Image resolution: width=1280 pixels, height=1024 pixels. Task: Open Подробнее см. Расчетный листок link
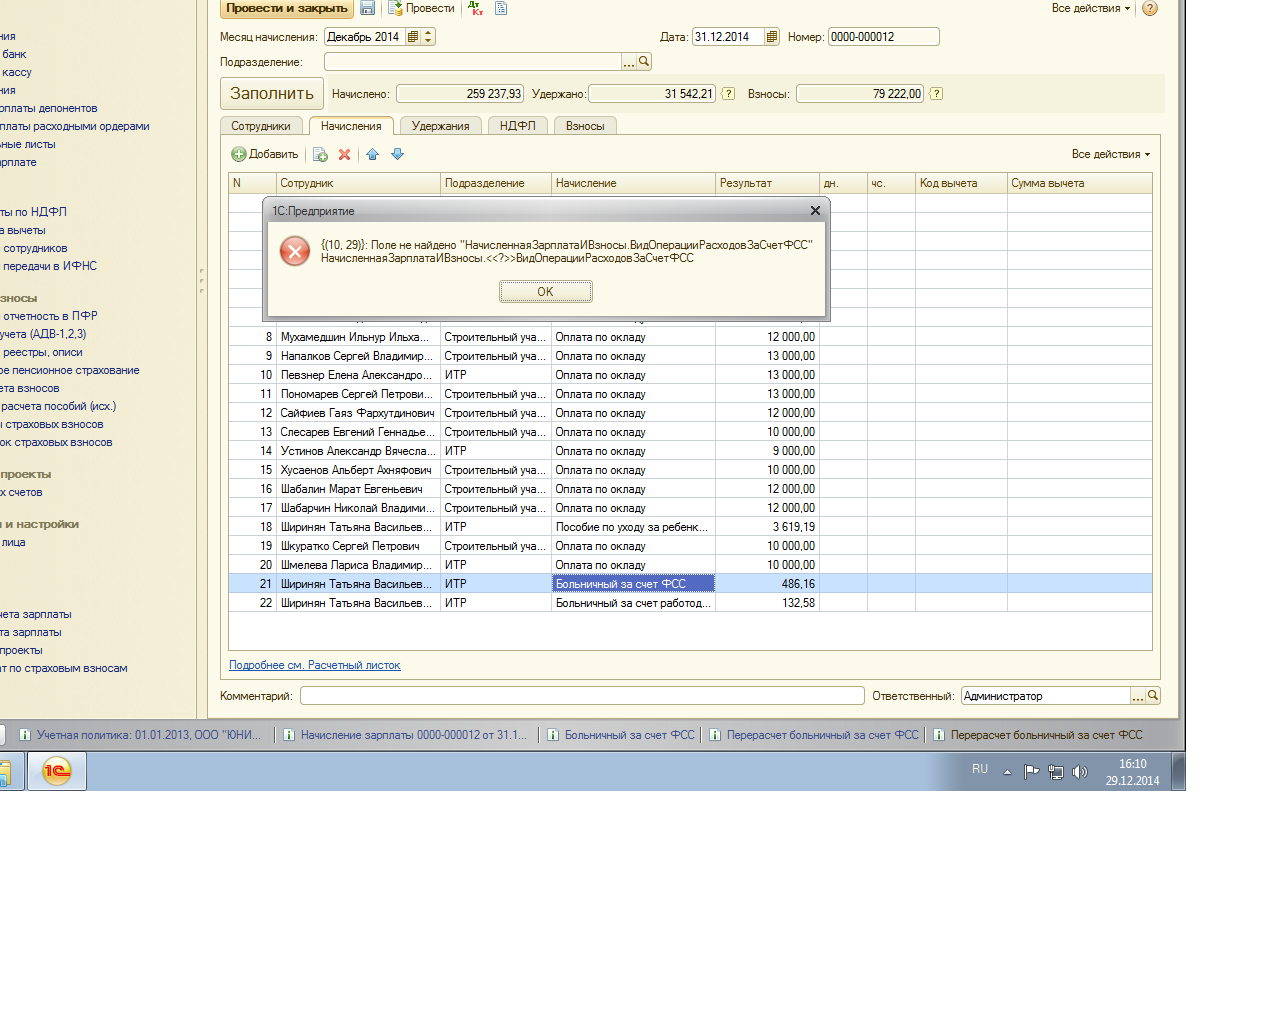(x=314, y=665)
